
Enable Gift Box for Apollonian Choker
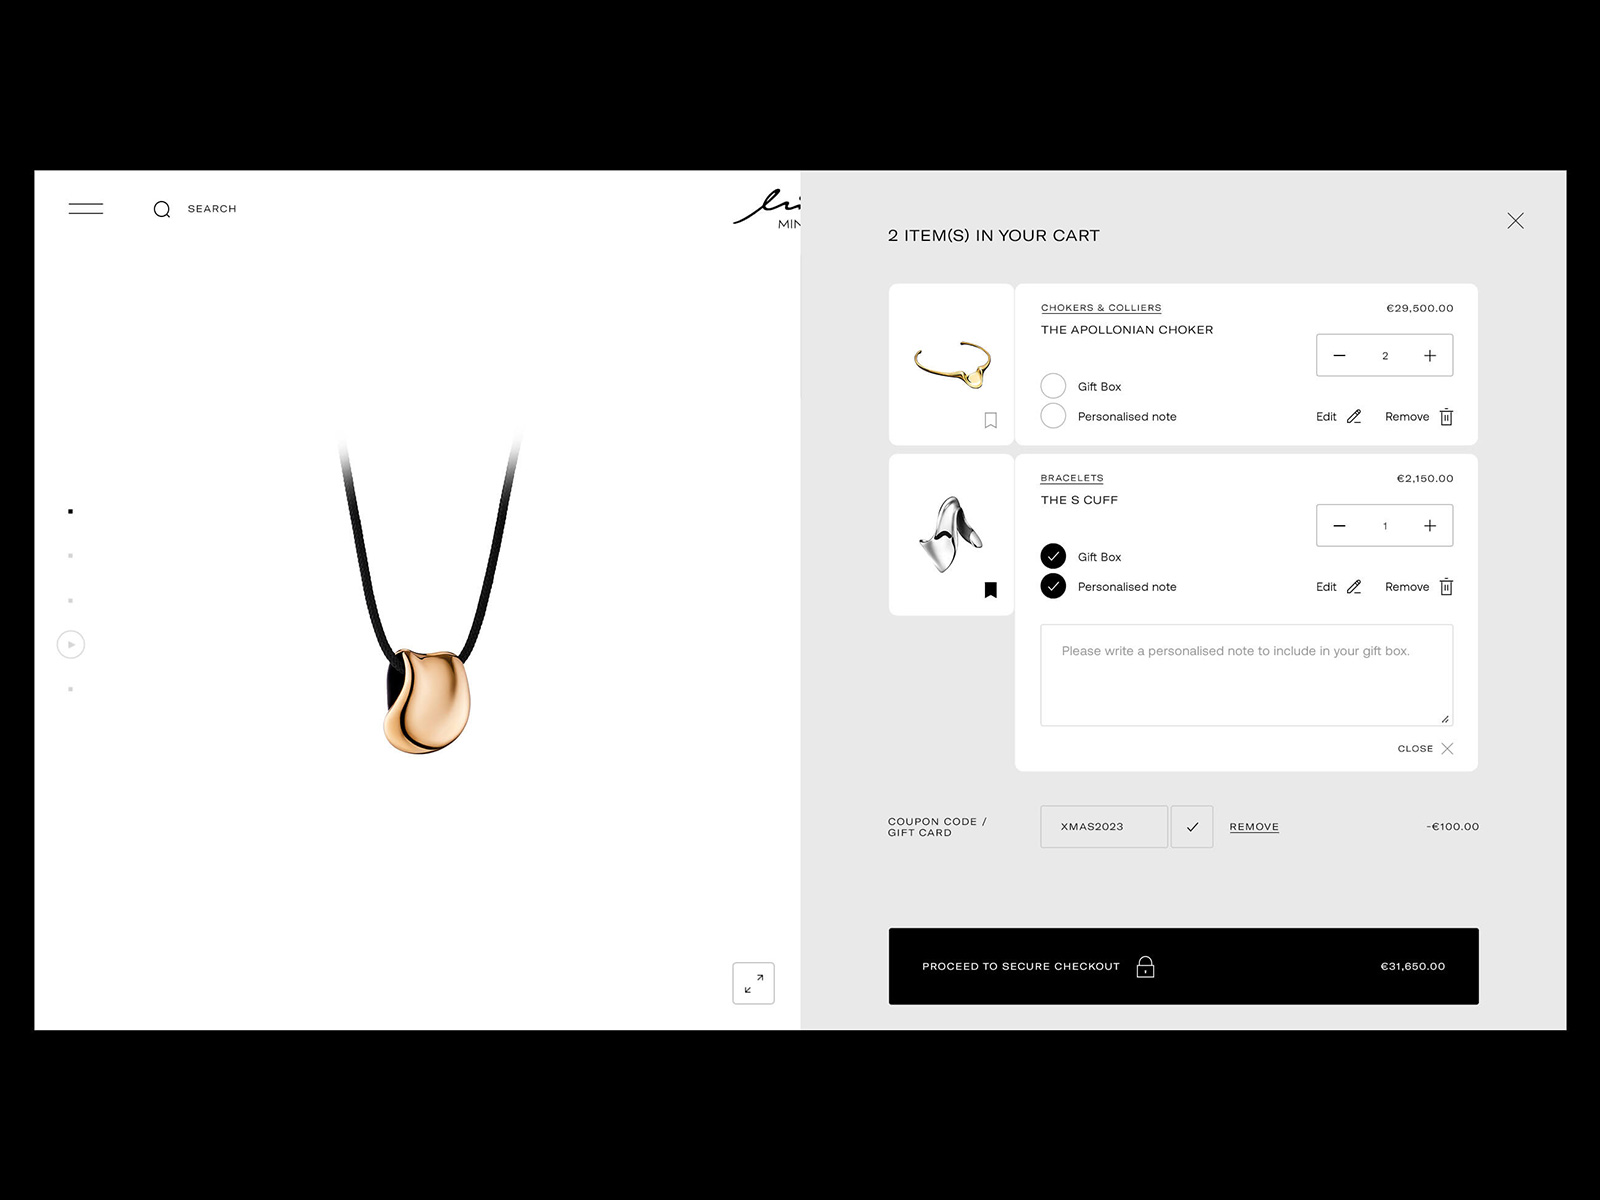pos(1053,386)
